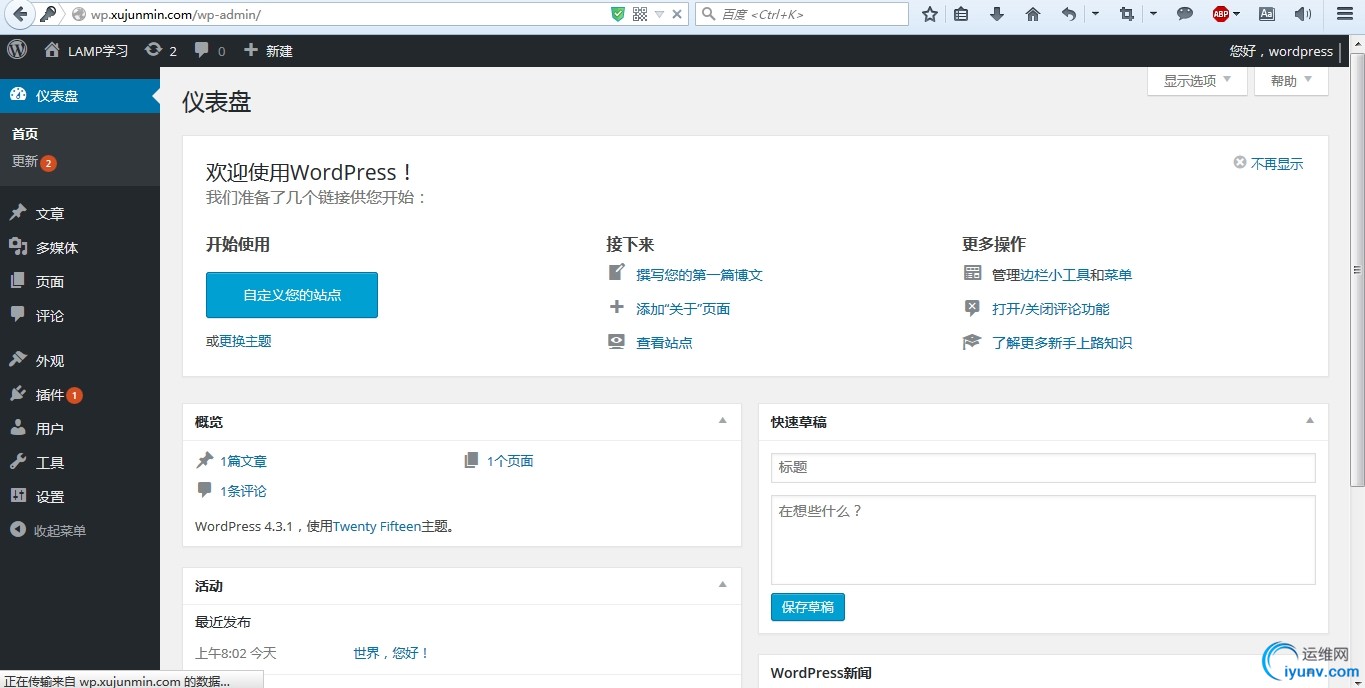Open LAMP学习 site link in admin bar
Viewport: 1365px width, 688px height.
point(86,51)
